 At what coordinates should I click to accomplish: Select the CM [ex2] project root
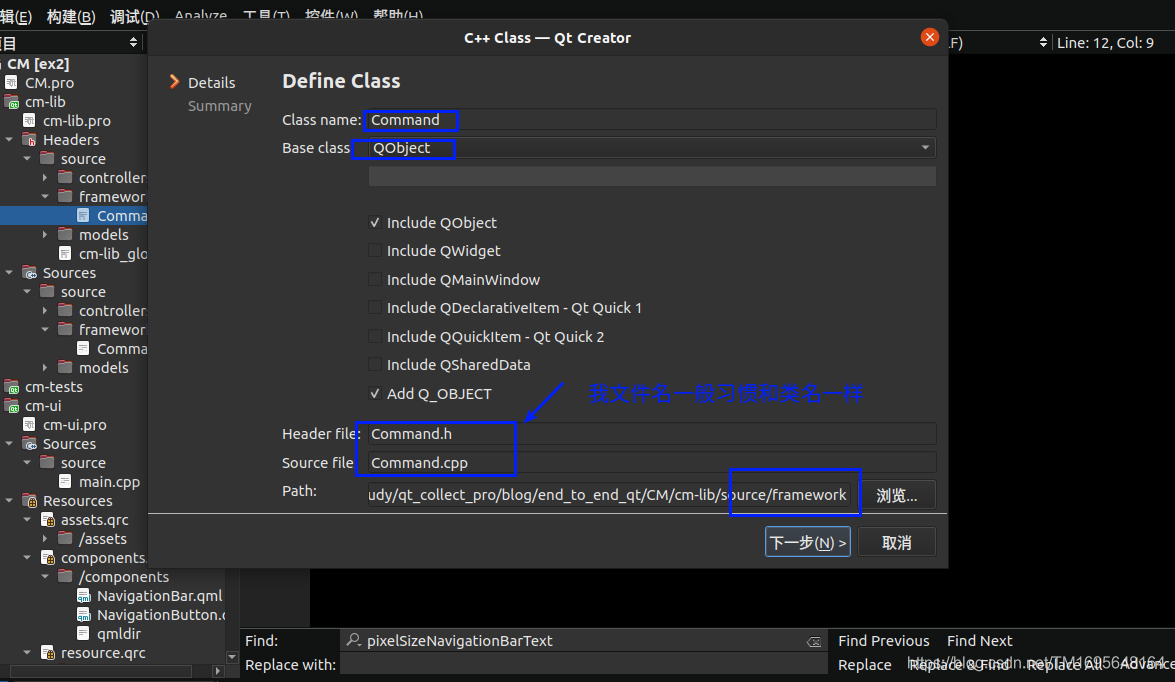(37, 64)
